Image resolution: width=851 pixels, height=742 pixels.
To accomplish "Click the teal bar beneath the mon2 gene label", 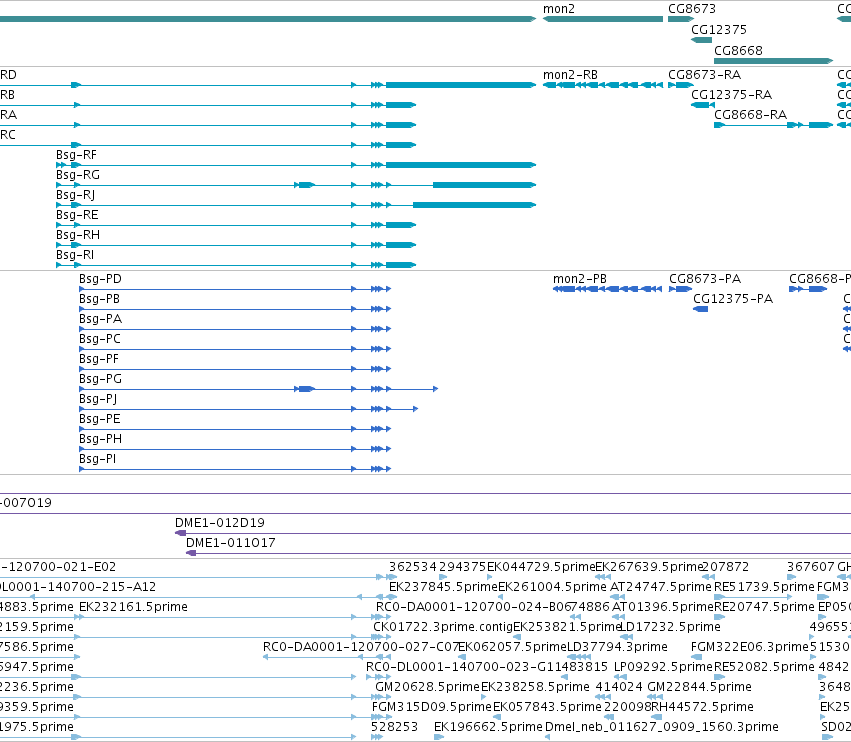I will (602, 19).
